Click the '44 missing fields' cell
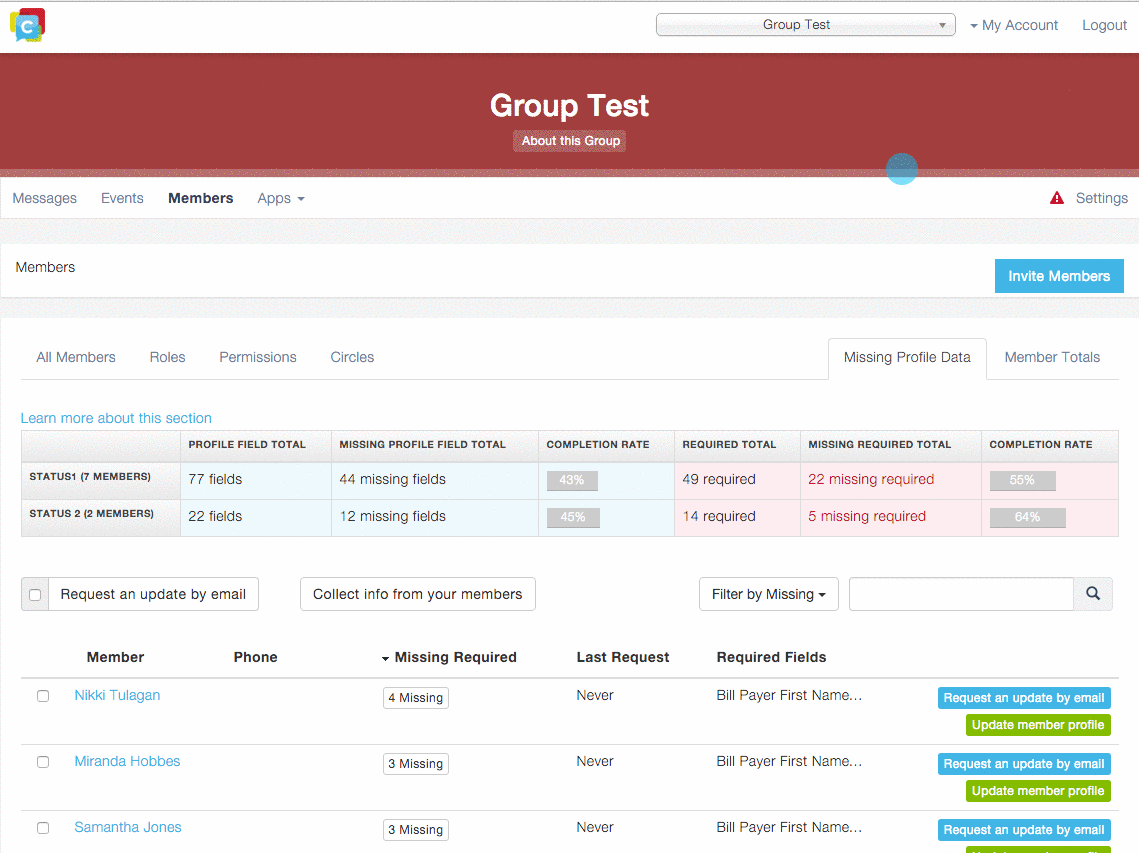1139x853 pixels. [434, 480]
